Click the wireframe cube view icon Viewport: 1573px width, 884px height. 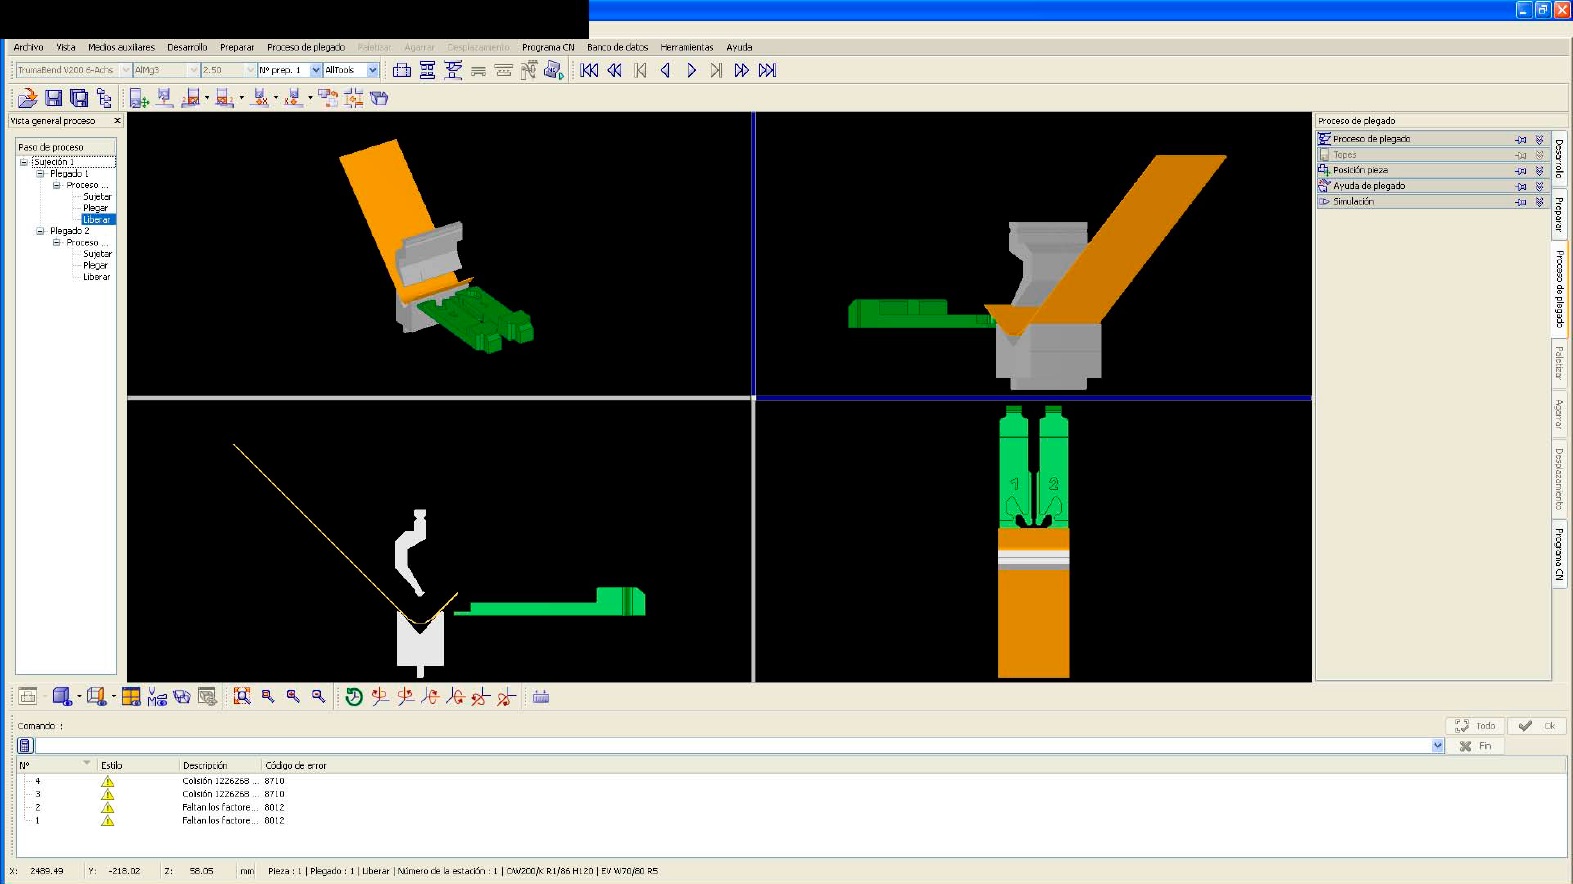[96, 696]
